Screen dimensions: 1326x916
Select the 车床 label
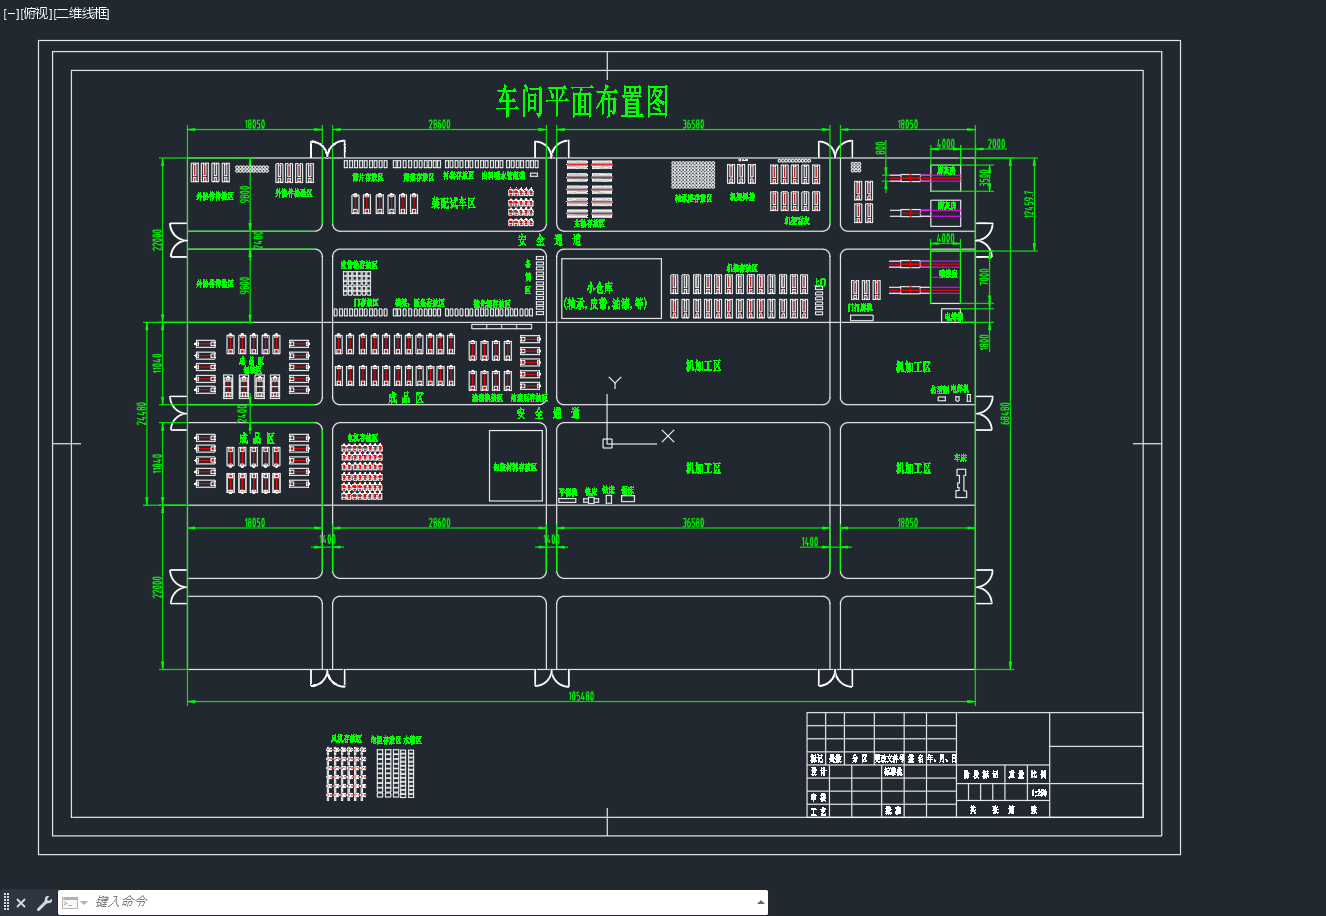(961, 457)
